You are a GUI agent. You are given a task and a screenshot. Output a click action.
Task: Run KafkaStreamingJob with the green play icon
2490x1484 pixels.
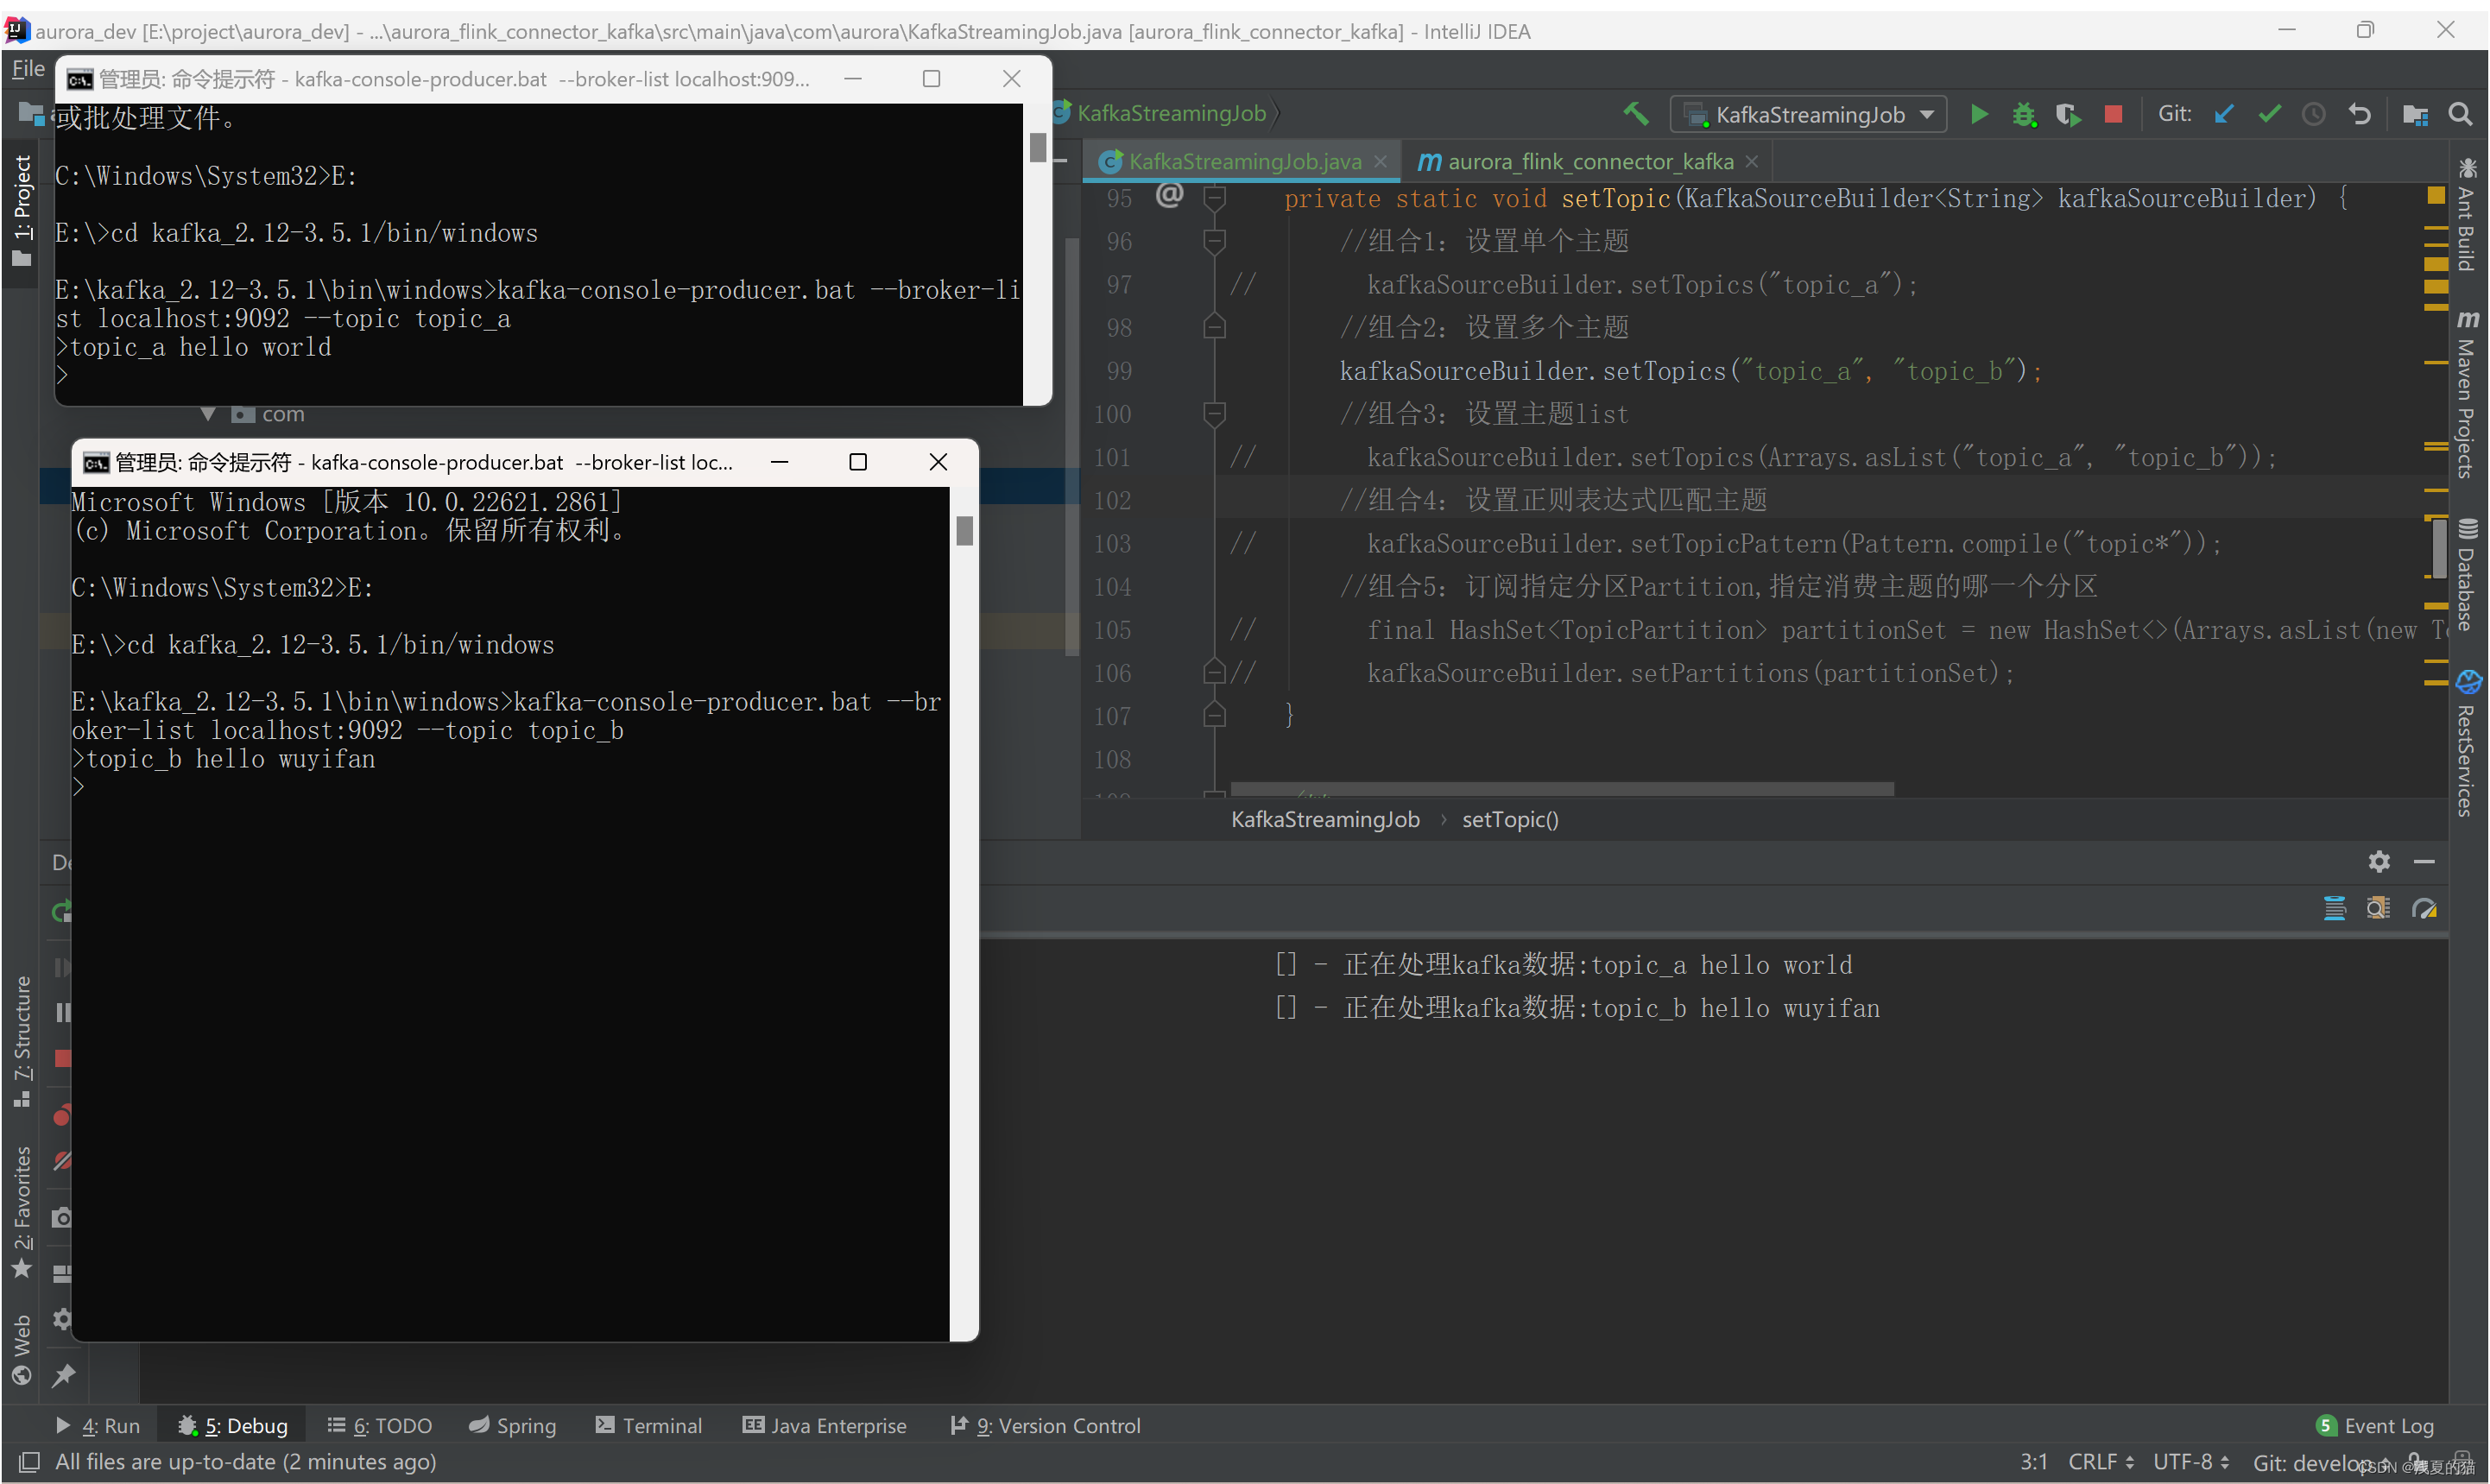(1978, 114)
